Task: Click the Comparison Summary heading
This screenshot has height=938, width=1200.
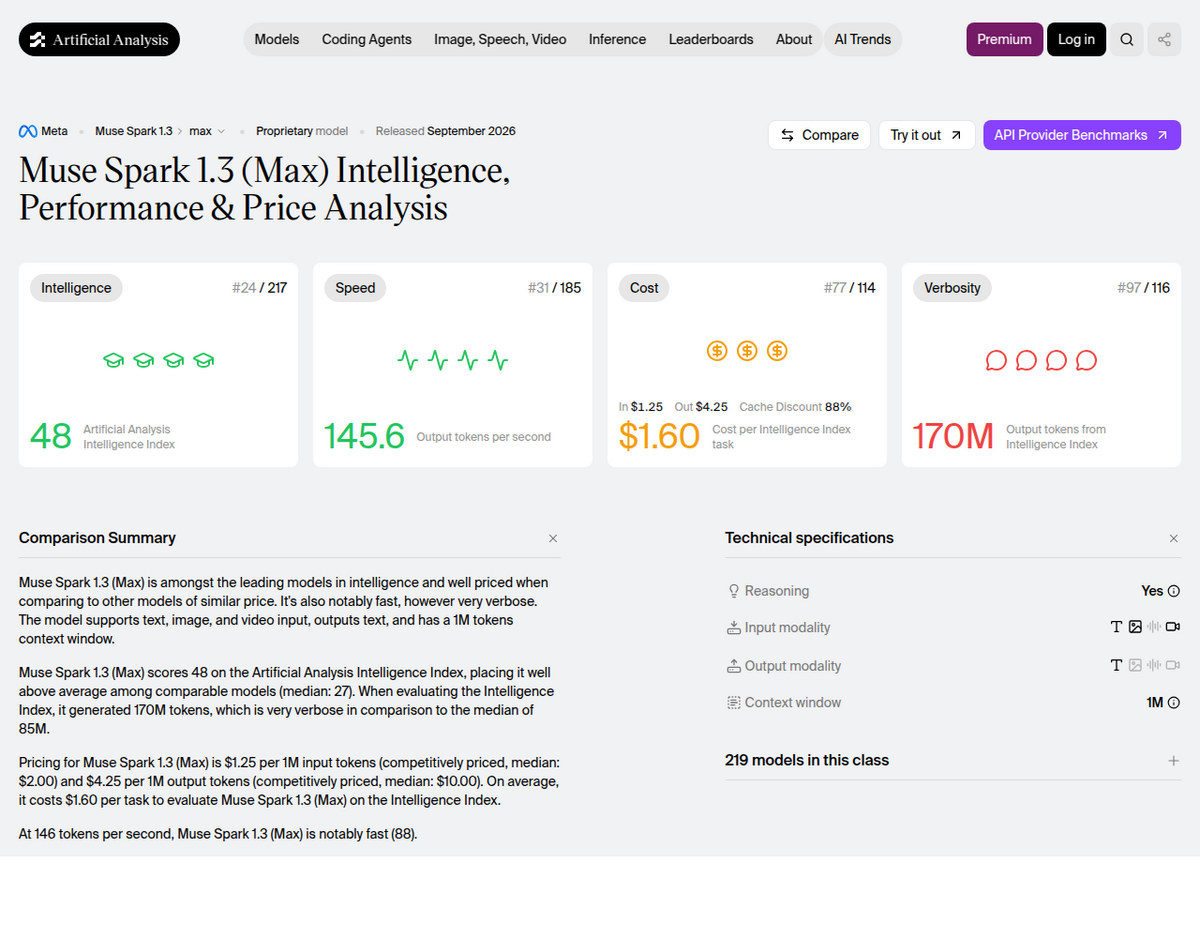Action: (x=97, y=538)
